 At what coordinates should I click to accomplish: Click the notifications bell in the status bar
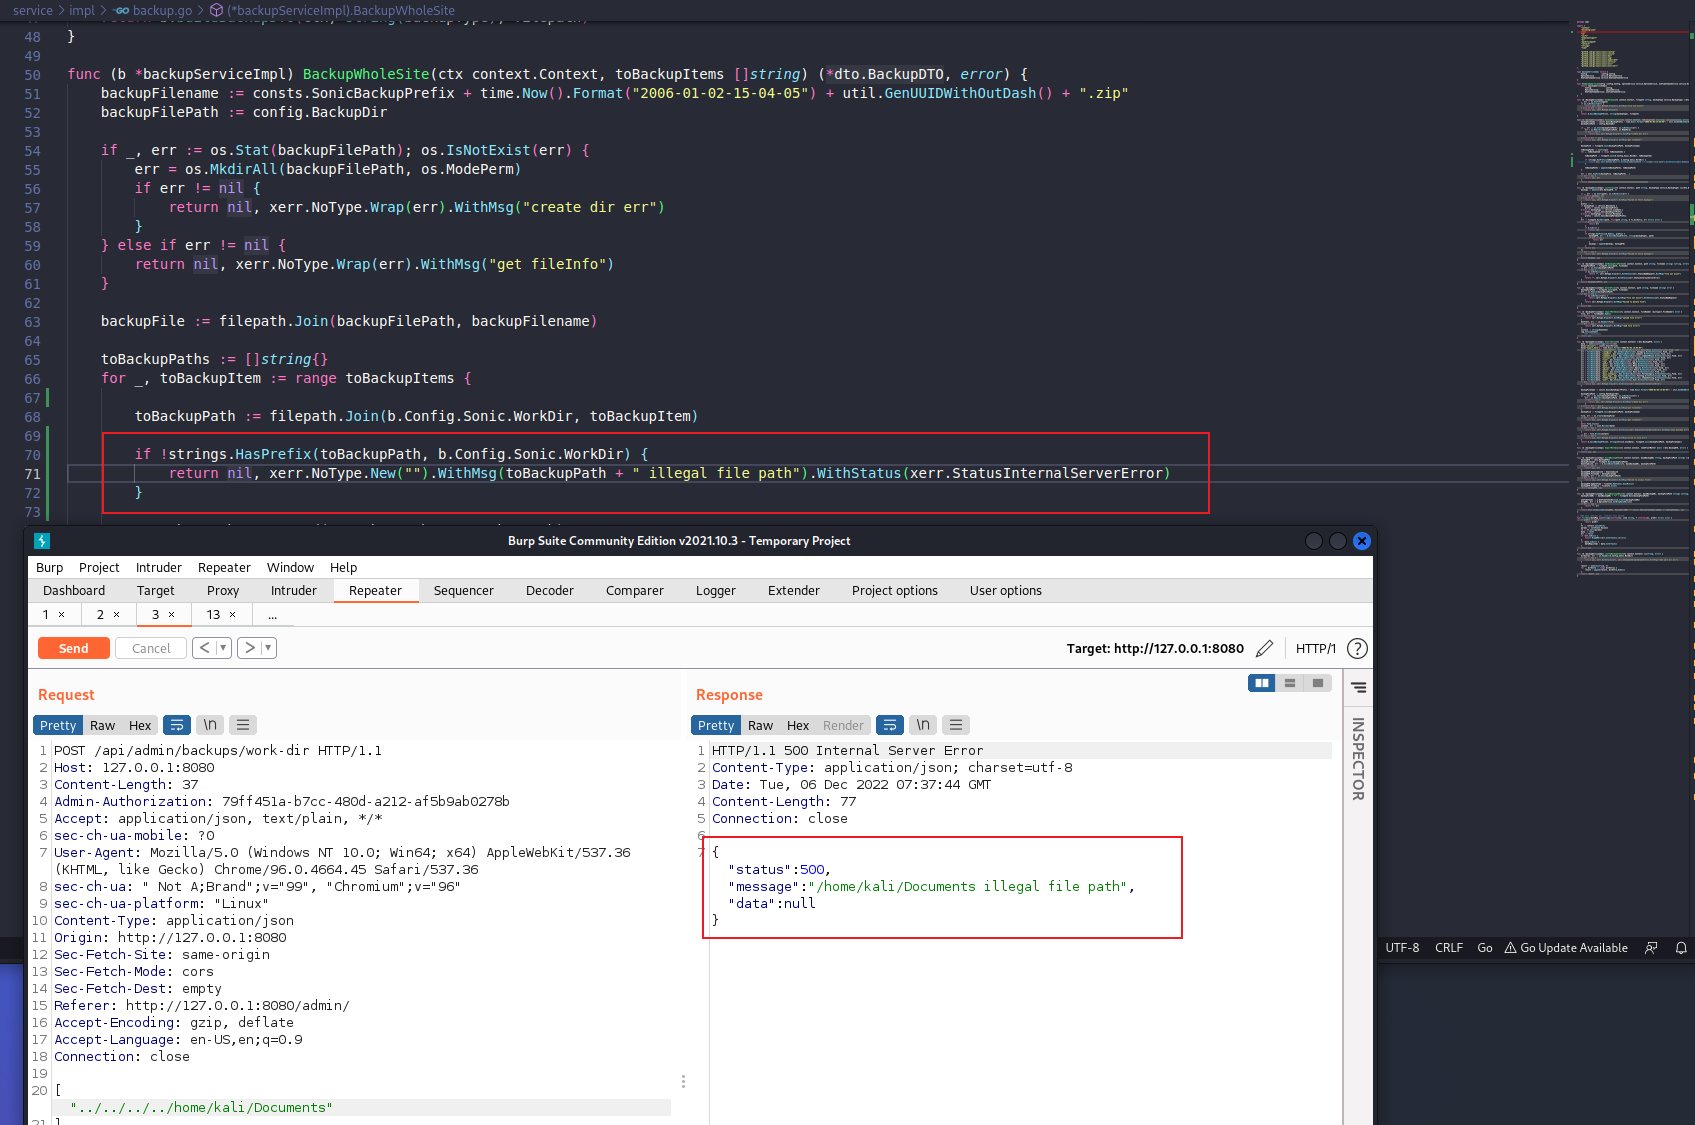click(x=1684, y=948)
